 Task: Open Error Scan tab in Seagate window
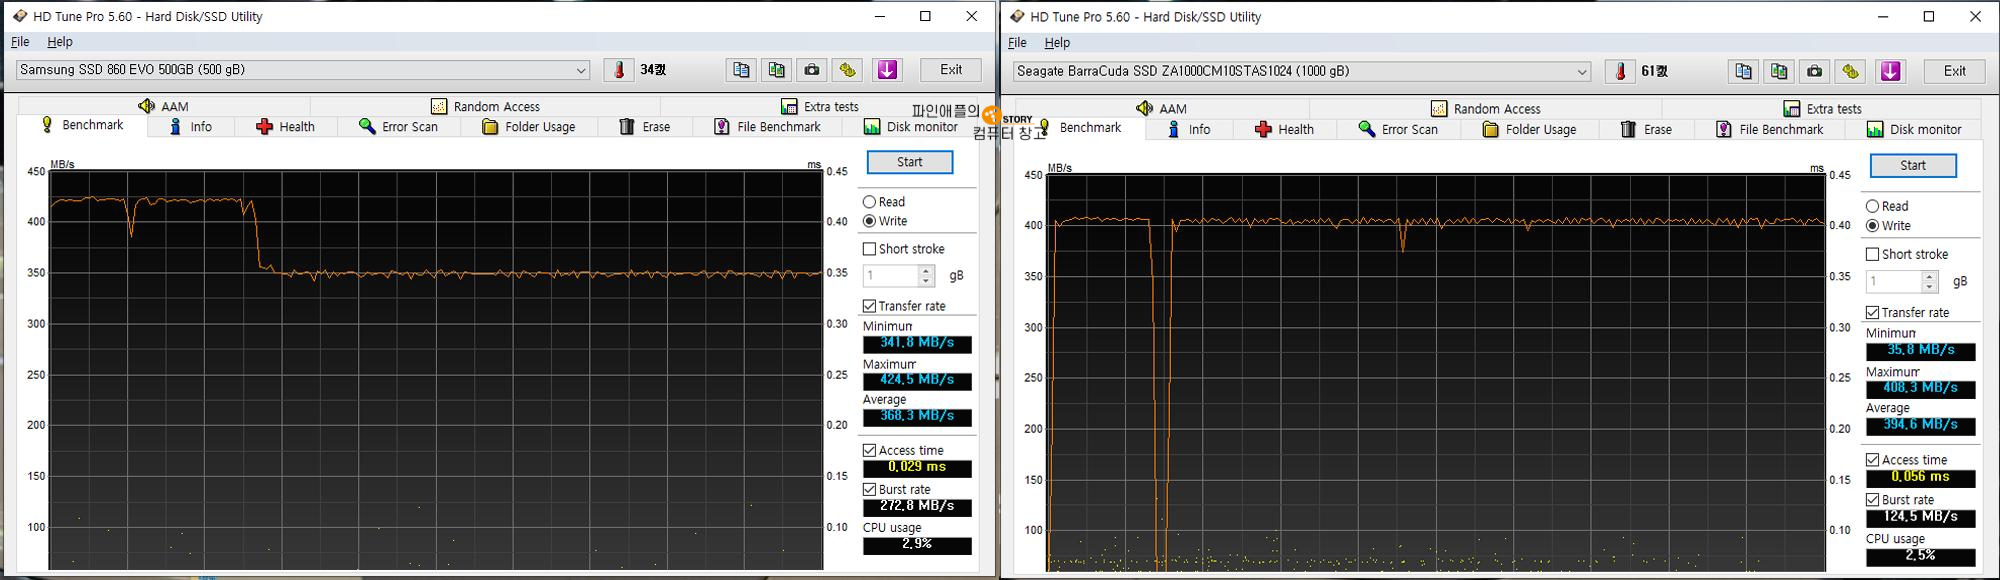coord(1398,129)
